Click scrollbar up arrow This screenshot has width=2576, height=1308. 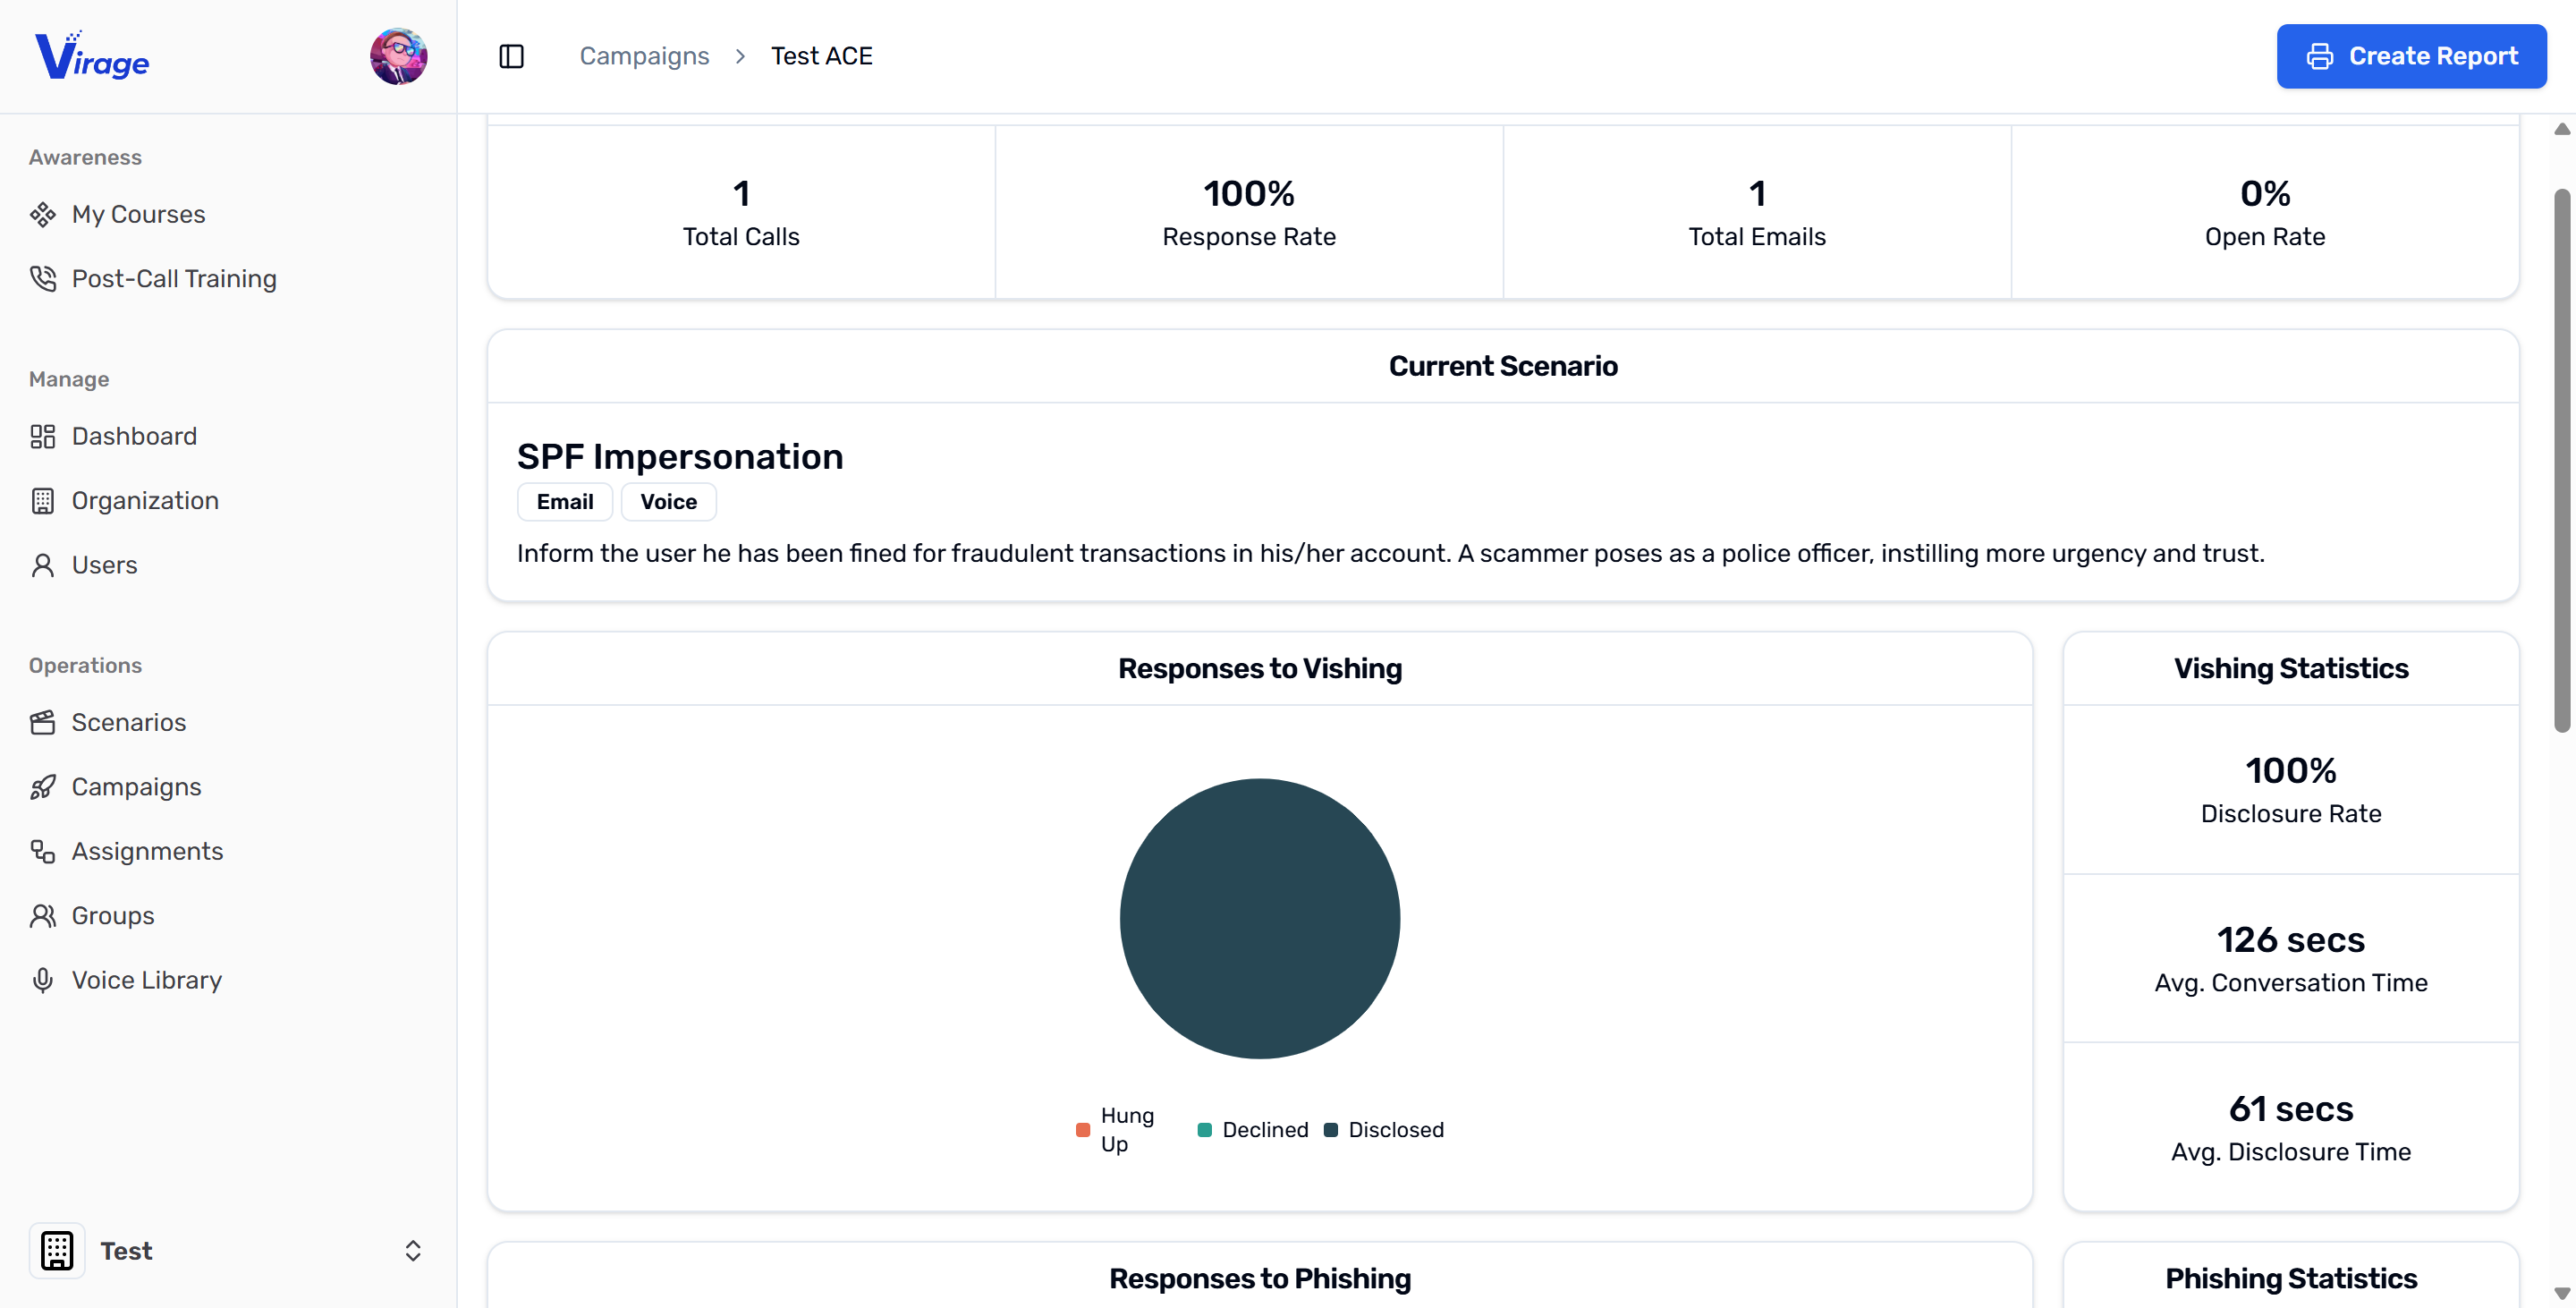coord(2561,128)
